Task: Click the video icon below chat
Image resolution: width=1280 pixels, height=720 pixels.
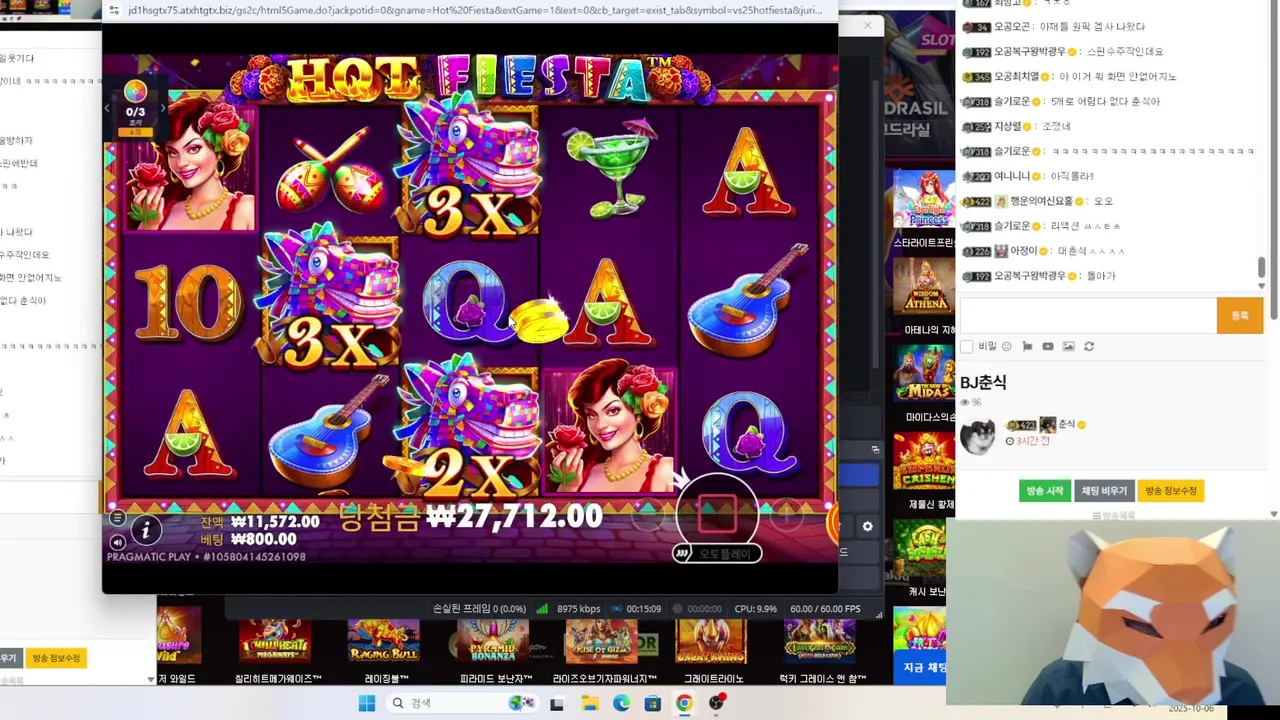Action: 1047,346
